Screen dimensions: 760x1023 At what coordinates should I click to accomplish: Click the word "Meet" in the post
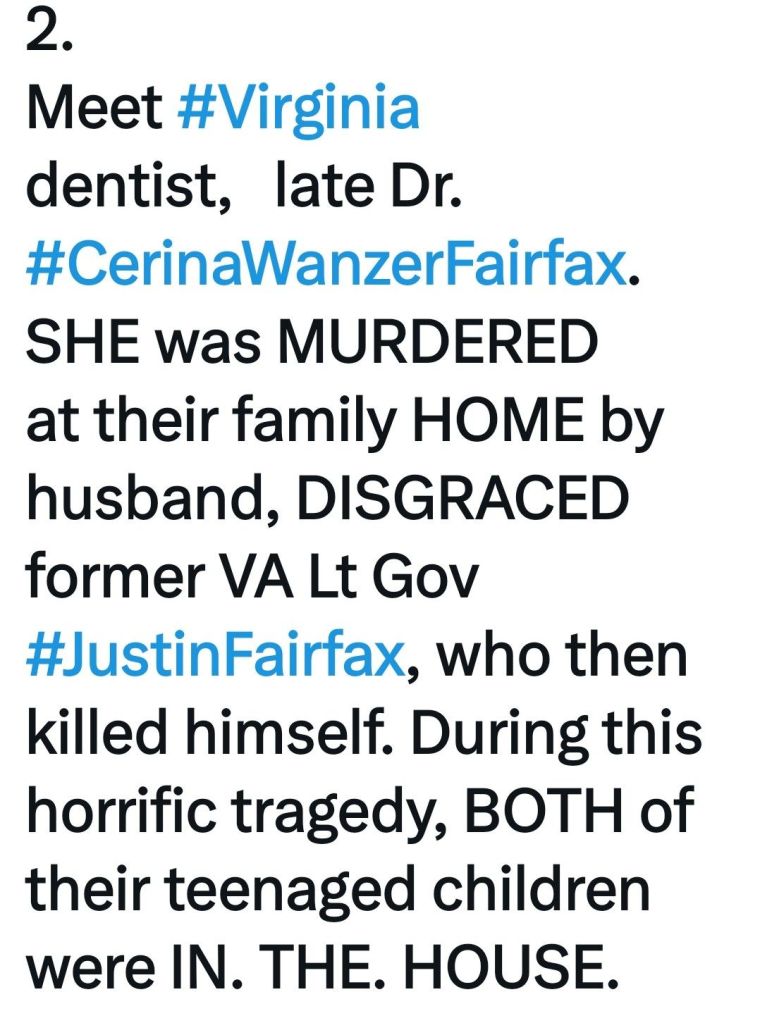point(94,107)
